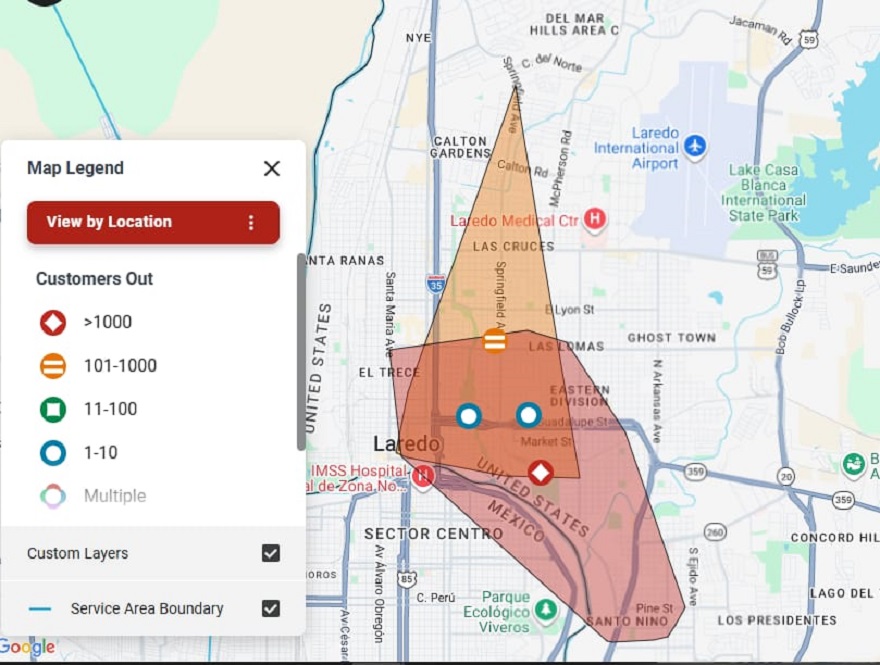The height and width of the screenshot is (665, 880).
Task: Click the right blue 1-10 outage marker
Action: point(528,415)
